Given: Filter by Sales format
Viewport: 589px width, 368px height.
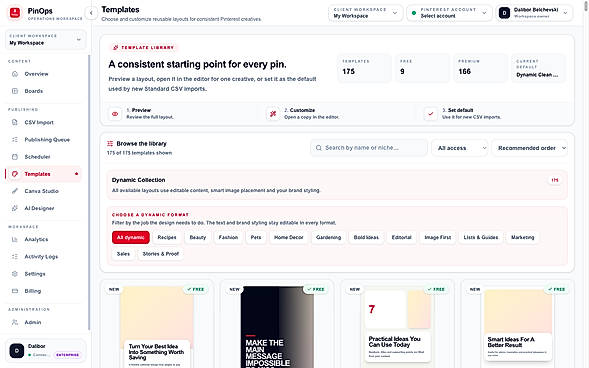Looking at the screenshot, I should (123, 254).
